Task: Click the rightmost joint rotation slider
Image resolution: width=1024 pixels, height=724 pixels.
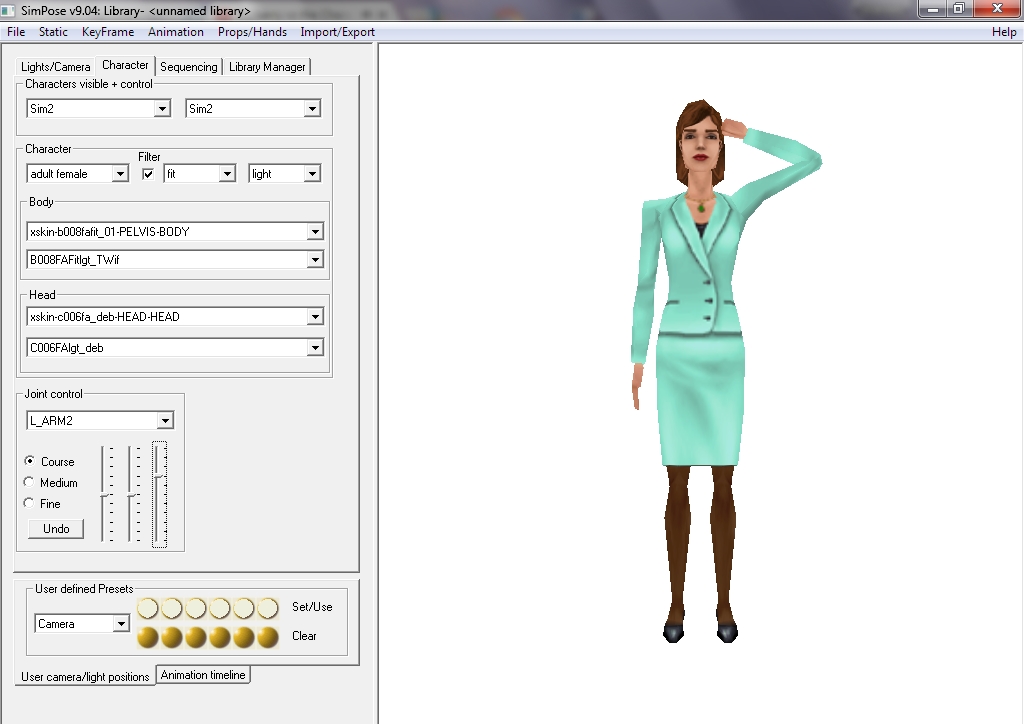Action: tap(159, 494)
